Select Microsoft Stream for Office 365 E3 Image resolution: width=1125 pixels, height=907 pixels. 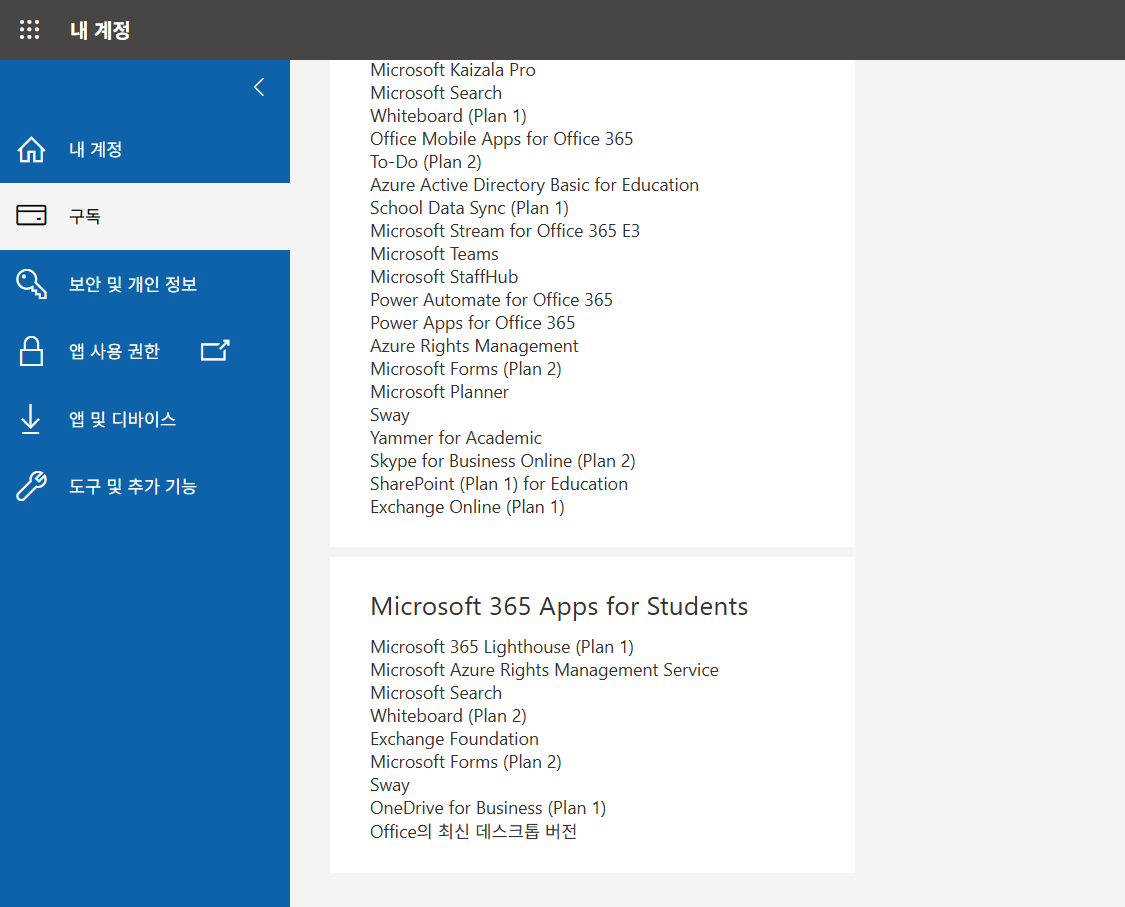505,230
